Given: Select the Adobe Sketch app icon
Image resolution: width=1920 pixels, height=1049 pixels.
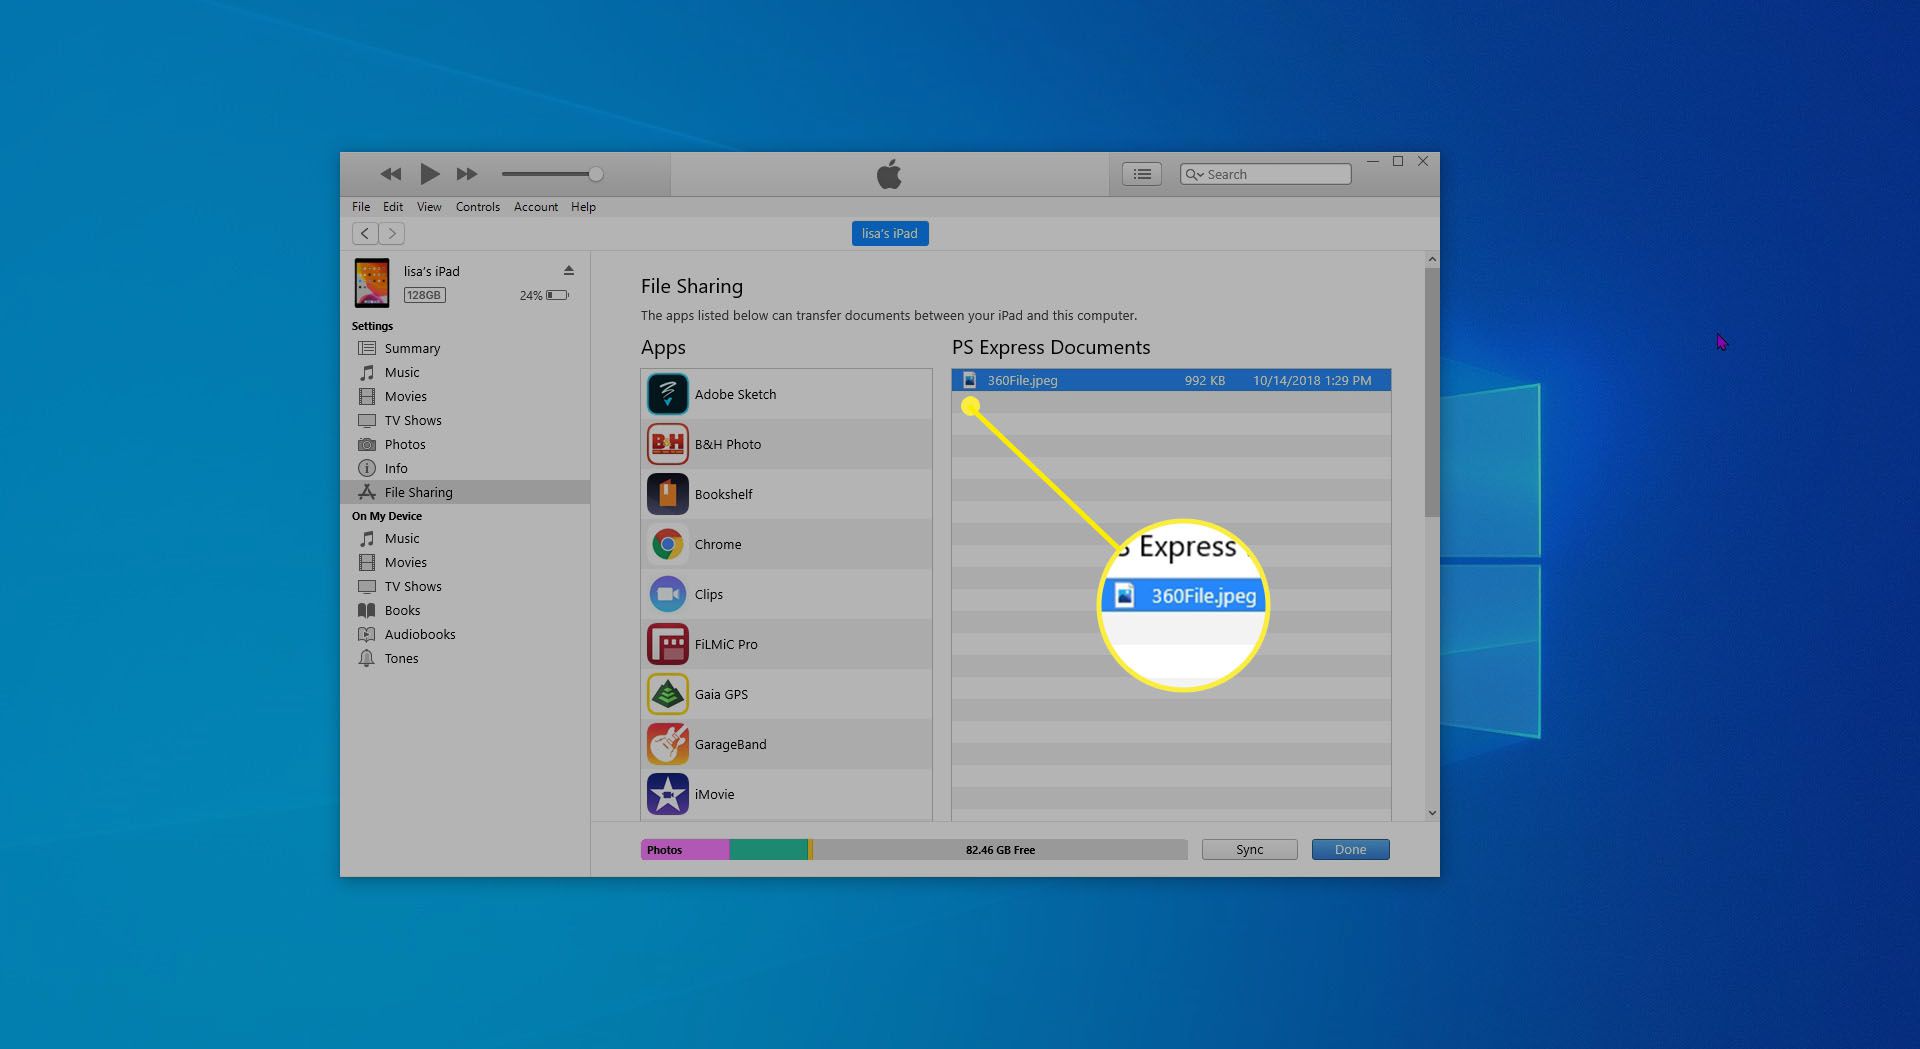Looking at the screenshot, I should 667,394.
